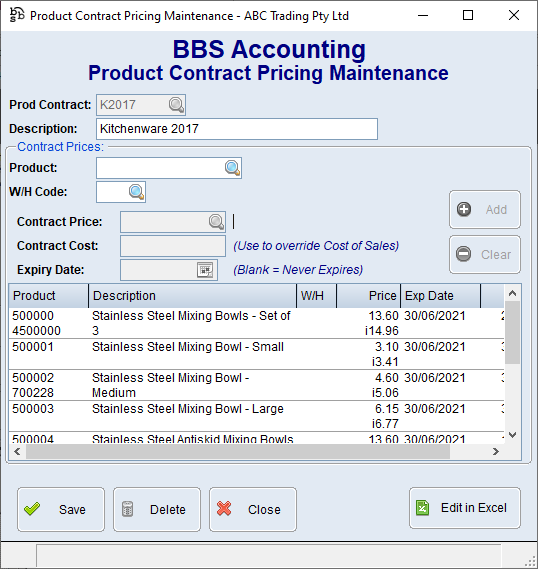The width and height of the screenshot is (538, 569).
Task: Click the horizontal scroll right arrow
Action: tap(496, 451)
